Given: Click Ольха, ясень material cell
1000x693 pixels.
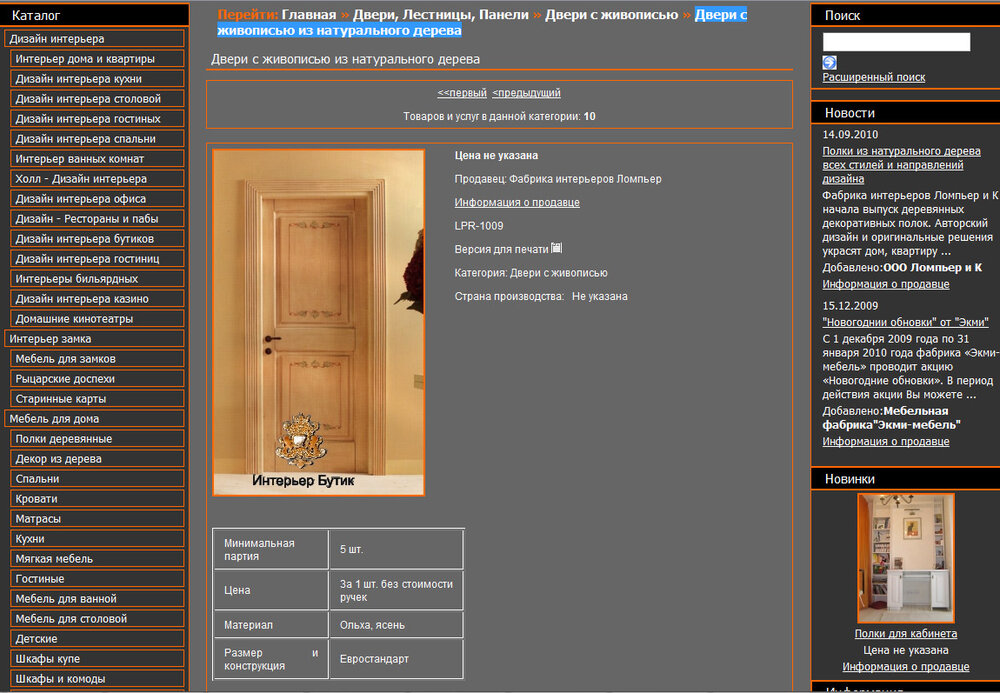Looking at the screenshot, I should coord(396,625).
